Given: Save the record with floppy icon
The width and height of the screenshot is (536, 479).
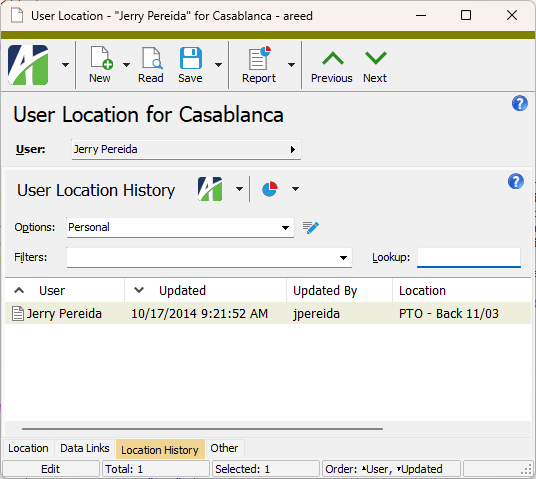Looking at the screenshot, I should pos(190,58).
